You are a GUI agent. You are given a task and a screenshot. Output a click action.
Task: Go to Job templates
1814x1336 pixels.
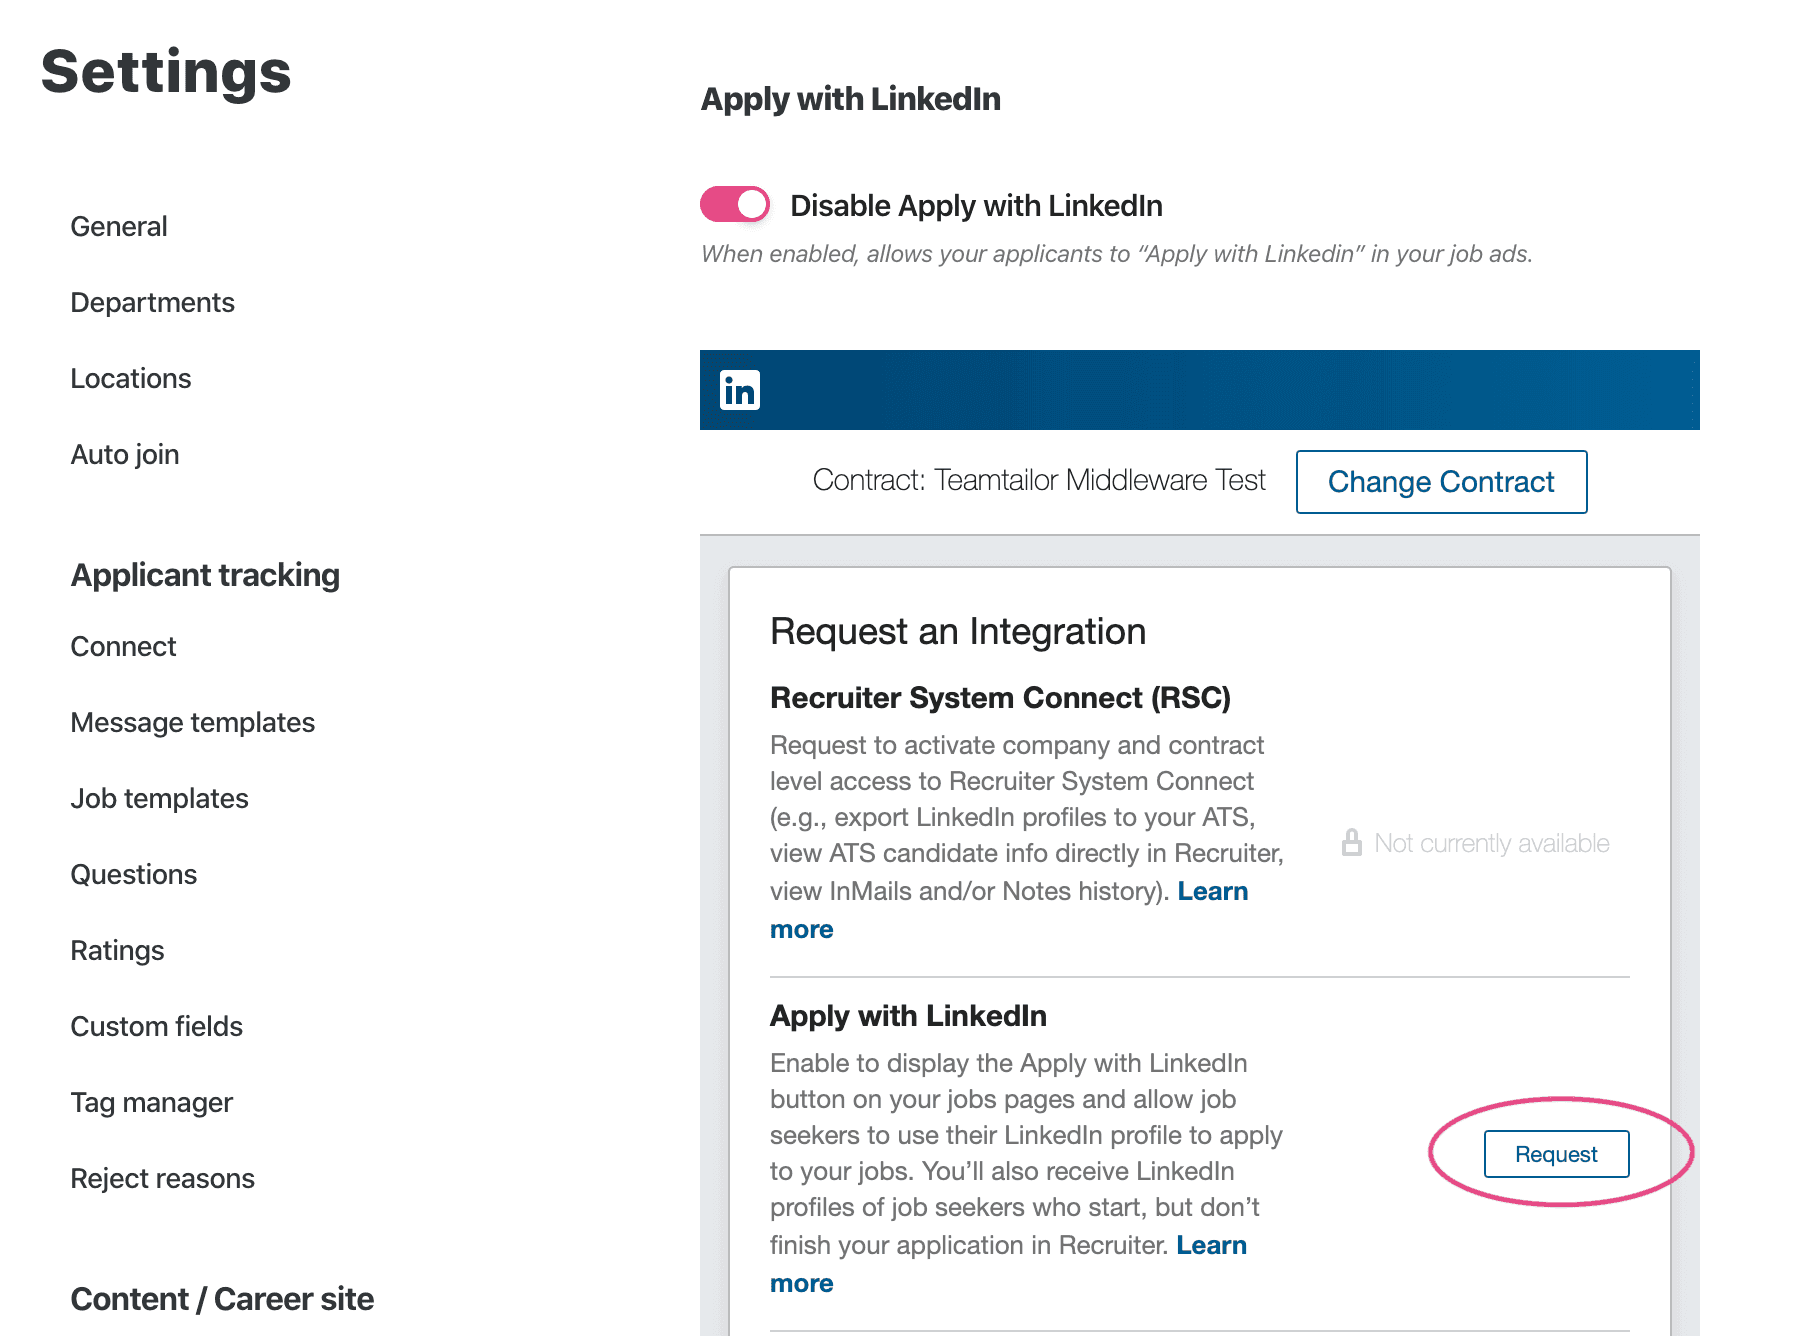pos(160,799)
